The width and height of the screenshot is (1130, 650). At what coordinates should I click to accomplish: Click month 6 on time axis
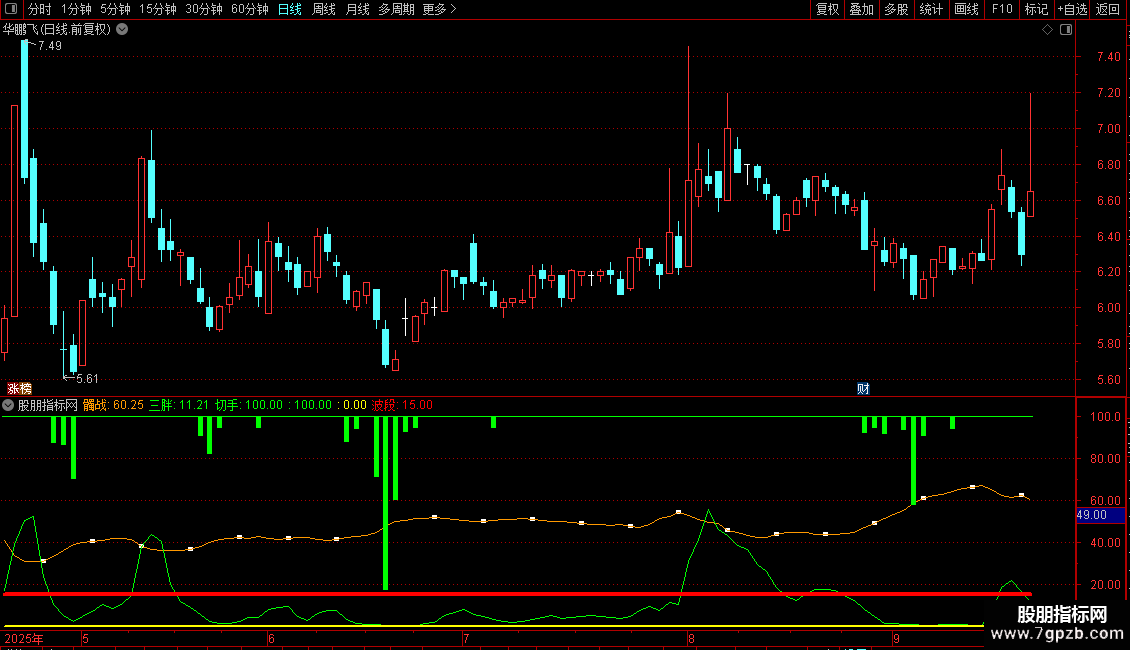click(271, 638)
